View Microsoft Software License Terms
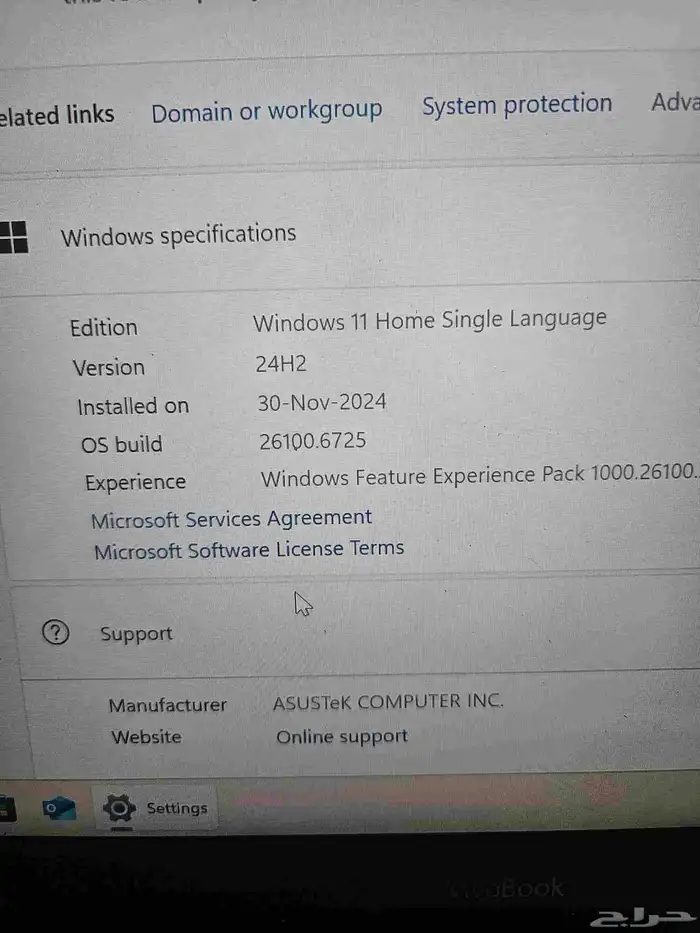Viewport: 700px width, 933px height. (248, 549)
